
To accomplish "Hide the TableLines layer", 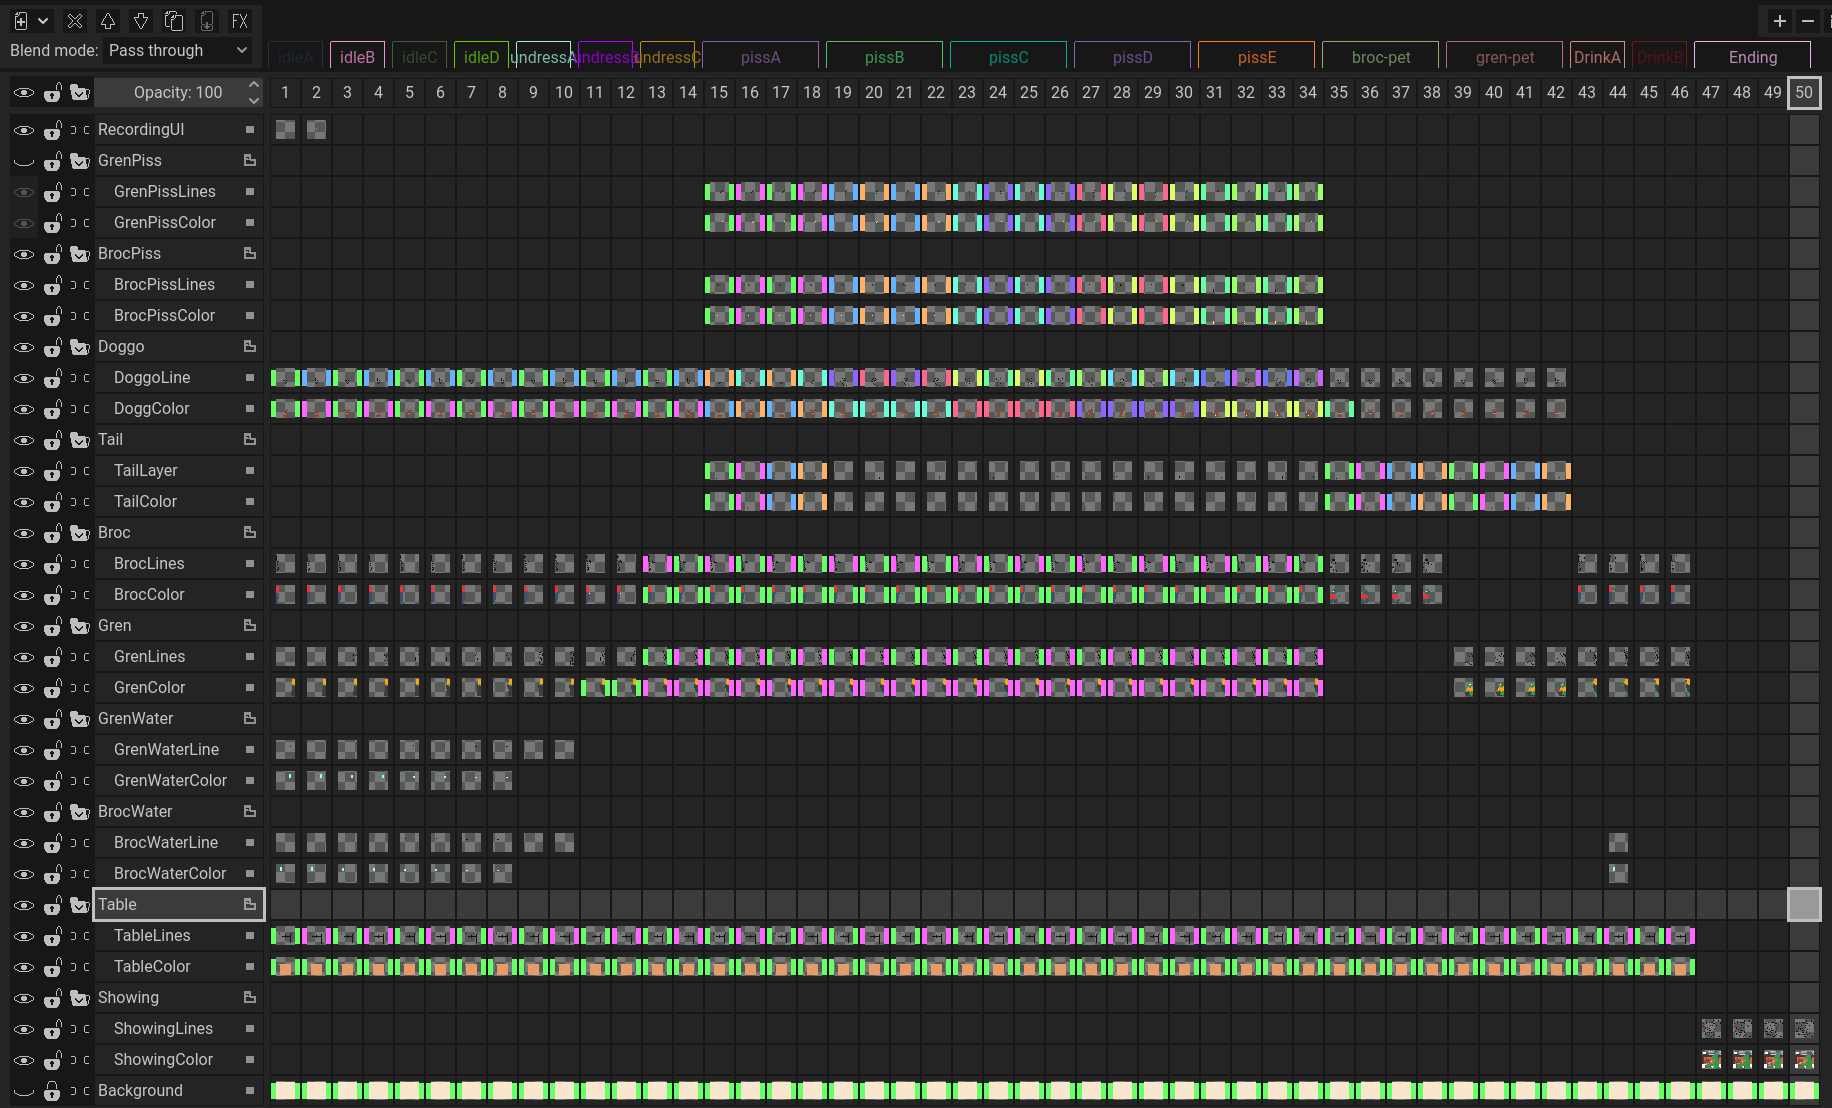I will click(x=23, y=936).
